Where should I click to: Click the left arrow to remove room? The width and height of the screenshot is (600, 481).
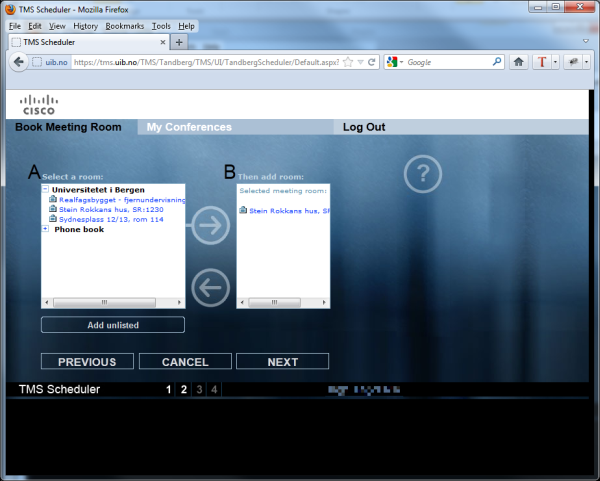tap(210, 289)
